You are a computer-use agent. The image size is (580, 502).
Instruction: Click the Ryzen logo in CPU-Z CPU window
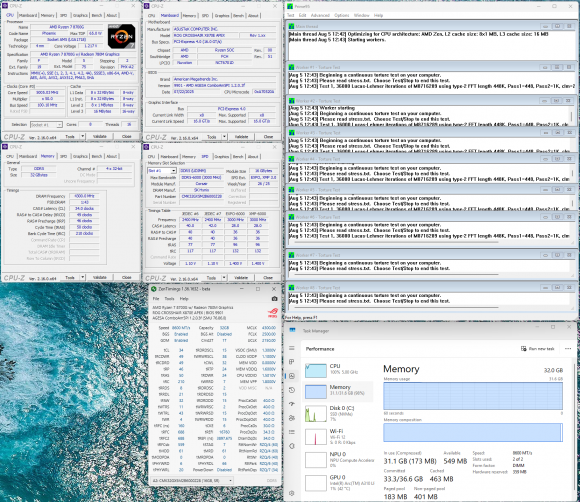pos(121,36)
